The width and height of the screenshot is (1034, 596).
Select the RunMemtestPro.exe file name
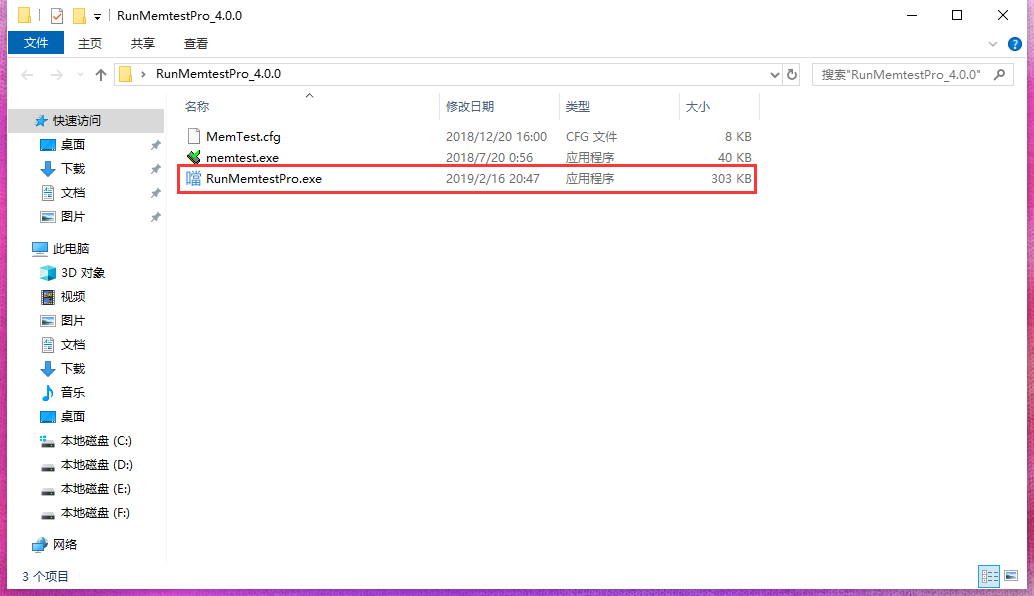click(x=264, y=179)
